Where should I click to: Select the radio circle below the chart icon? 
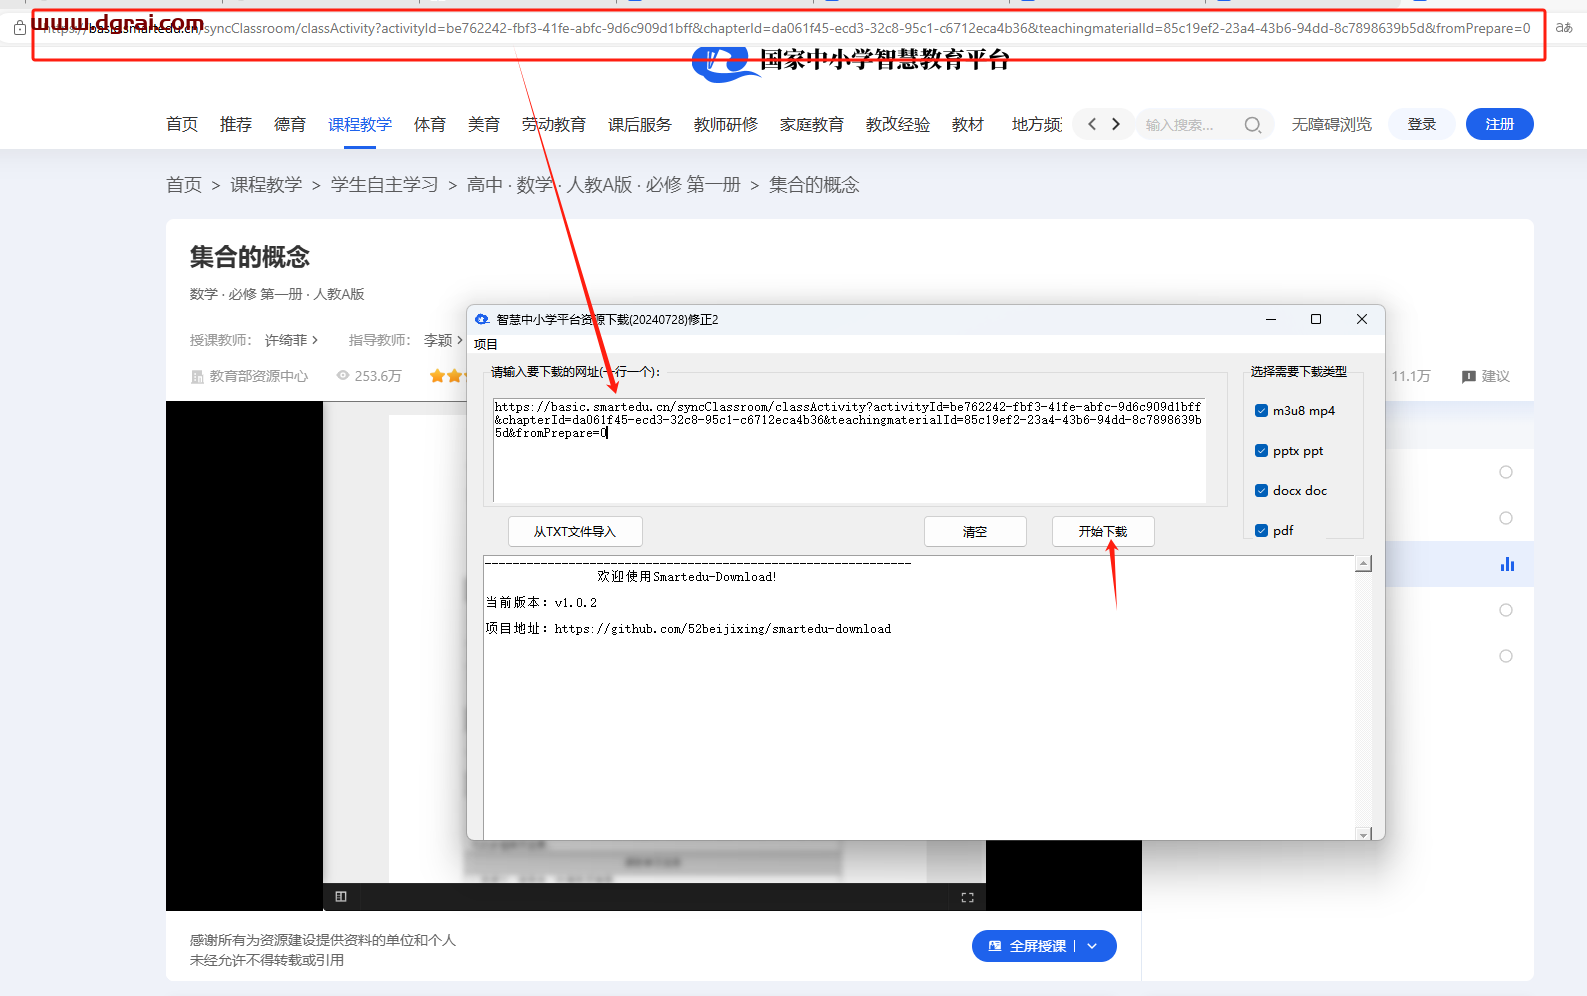coord(1506,610)
